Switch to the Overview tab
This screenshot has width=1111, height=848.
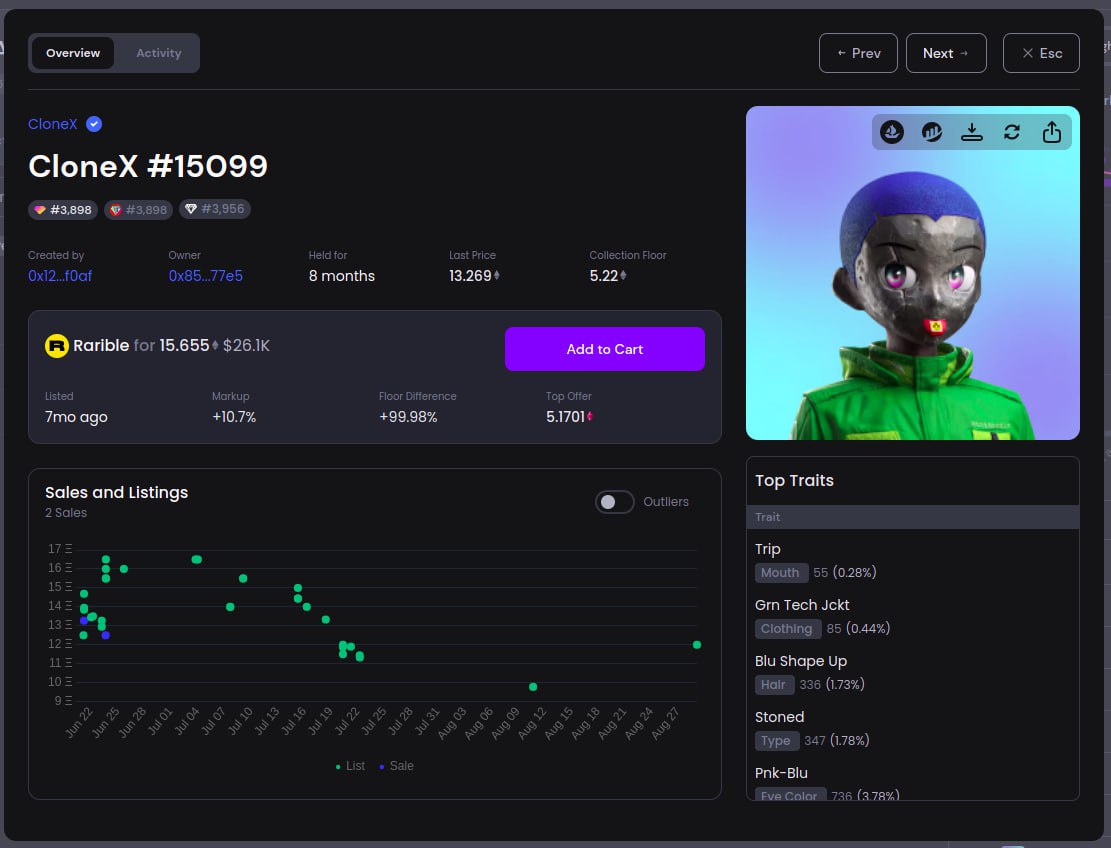tap(73, 53)
